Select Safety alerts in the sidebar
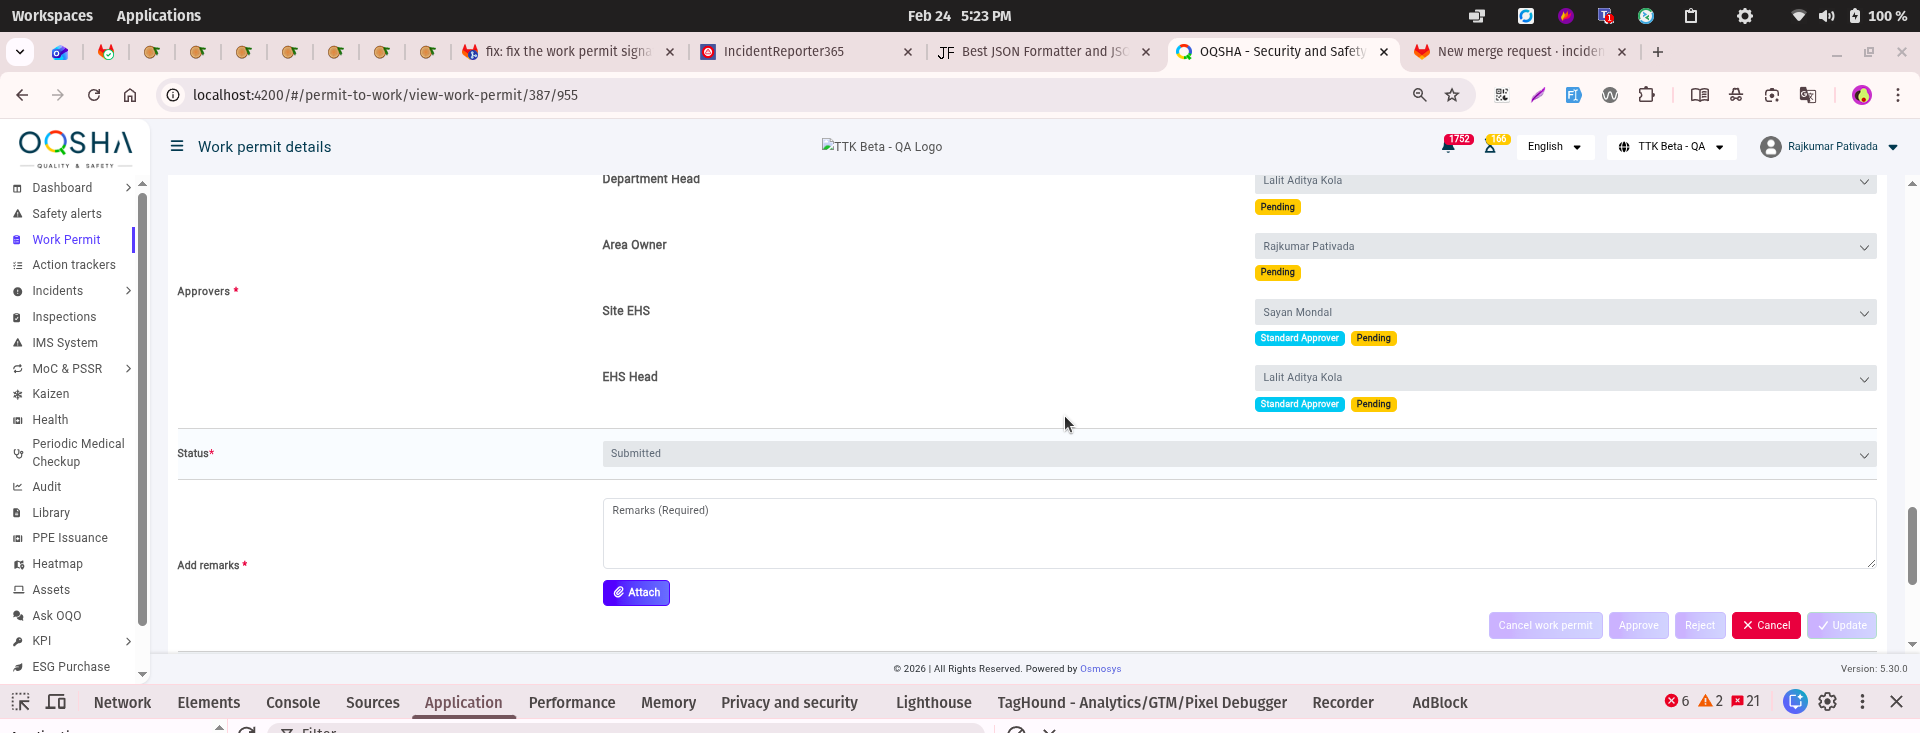Image resolution: width=1920 pixels, height=733 pixels. click(x=67, y=214)
